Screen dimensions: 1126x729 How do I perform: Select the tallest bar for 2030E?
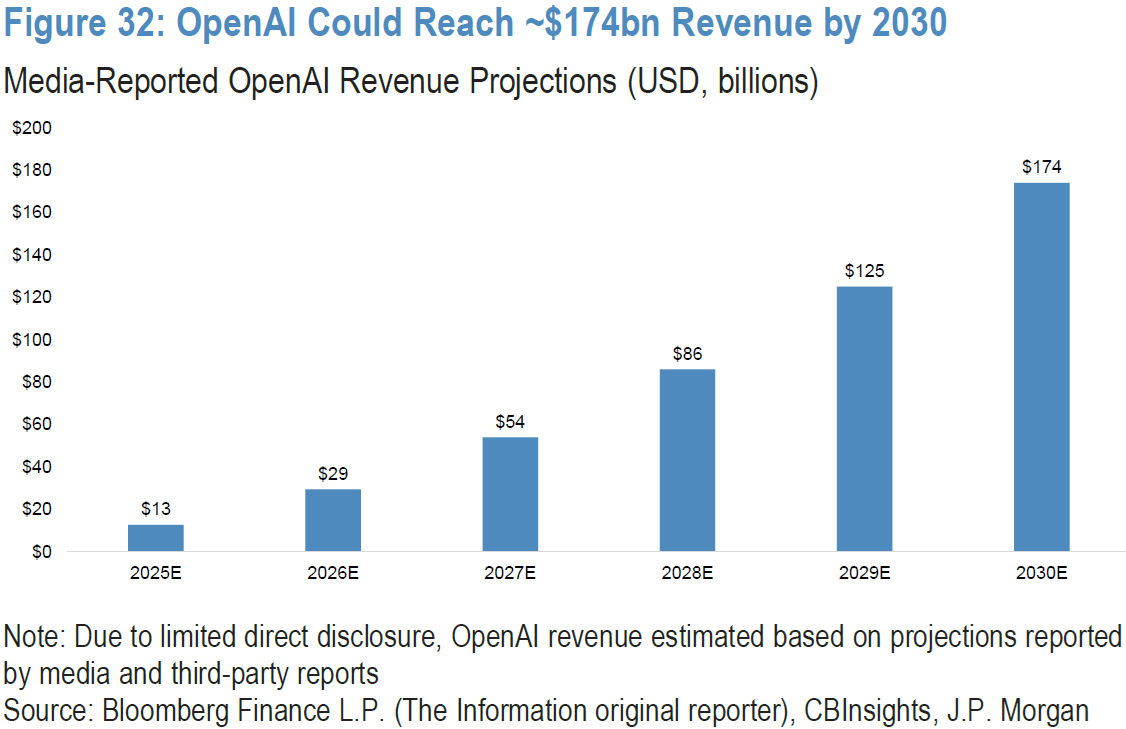click(1041, 367)
